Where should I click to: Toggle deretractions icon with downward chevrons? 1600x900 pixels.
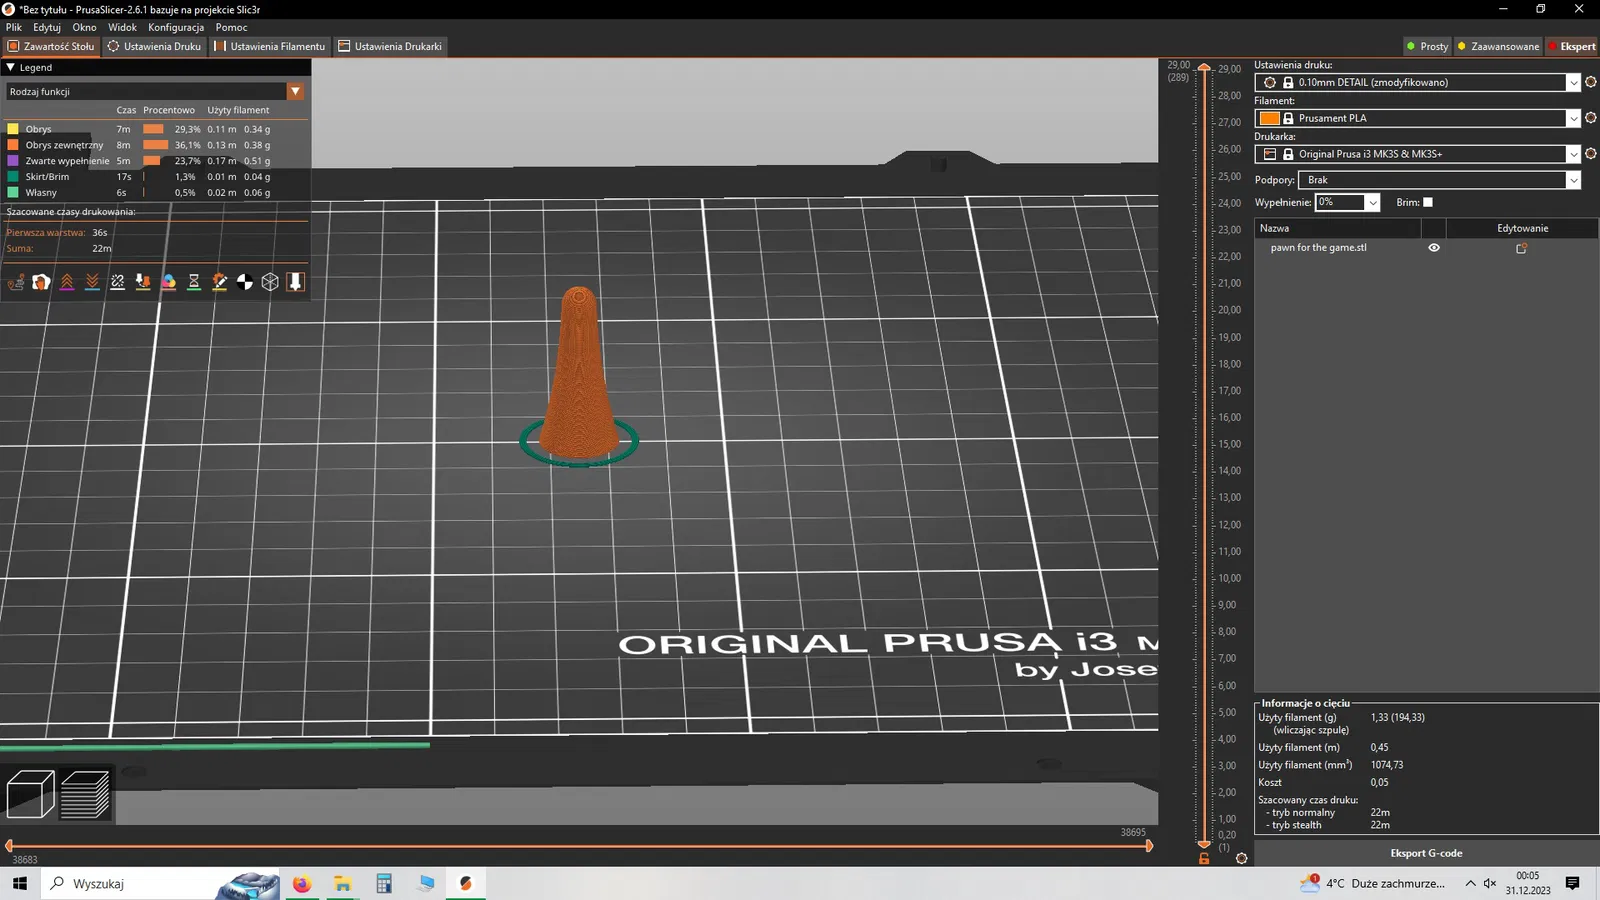click(92, 282)
